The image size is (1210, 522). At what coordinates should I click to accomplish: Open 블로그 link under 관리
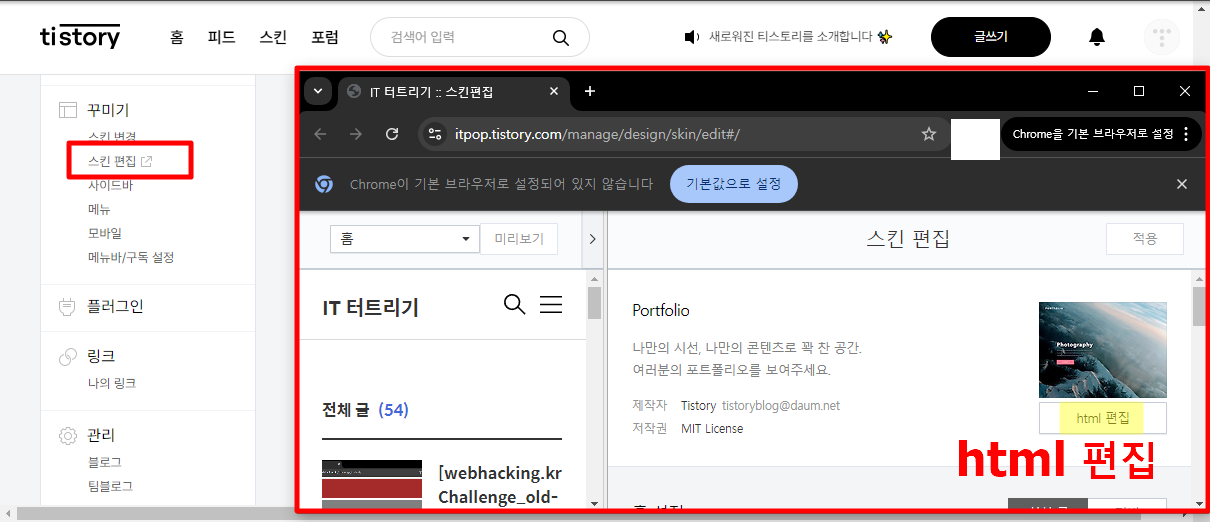(105, 462)
